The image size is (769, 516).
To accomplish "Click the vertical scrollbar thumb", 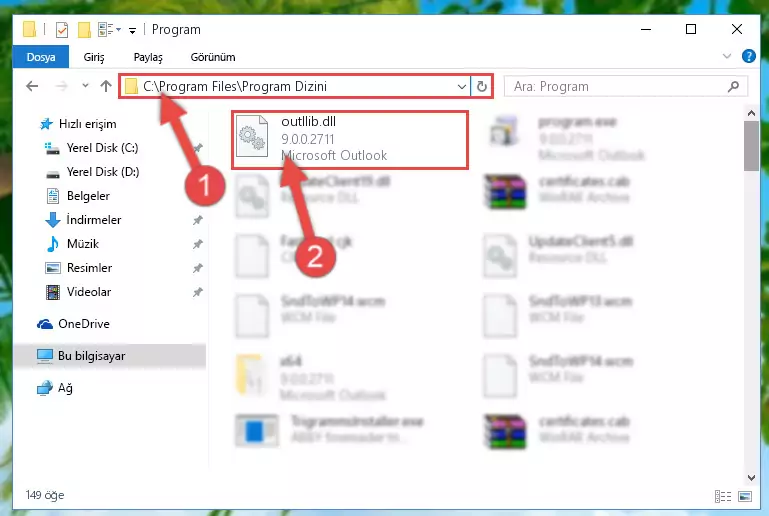I will click(751, 146).
